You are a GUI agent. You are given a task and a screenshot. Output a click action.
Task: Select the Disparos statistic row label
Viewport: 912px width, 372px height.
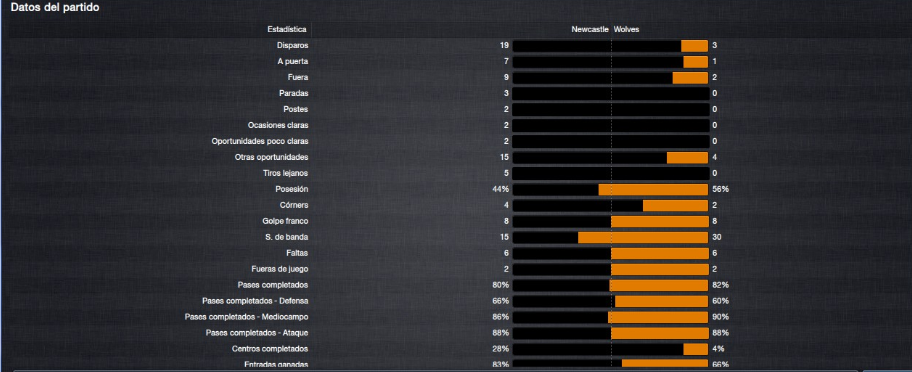pos(293,45)
